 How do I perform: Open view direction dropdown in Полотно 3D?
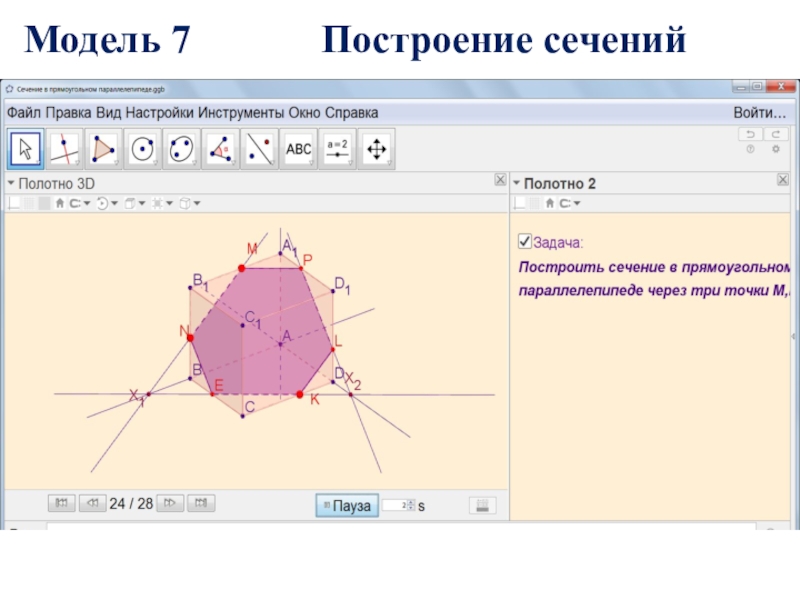(x=135, y=204)
